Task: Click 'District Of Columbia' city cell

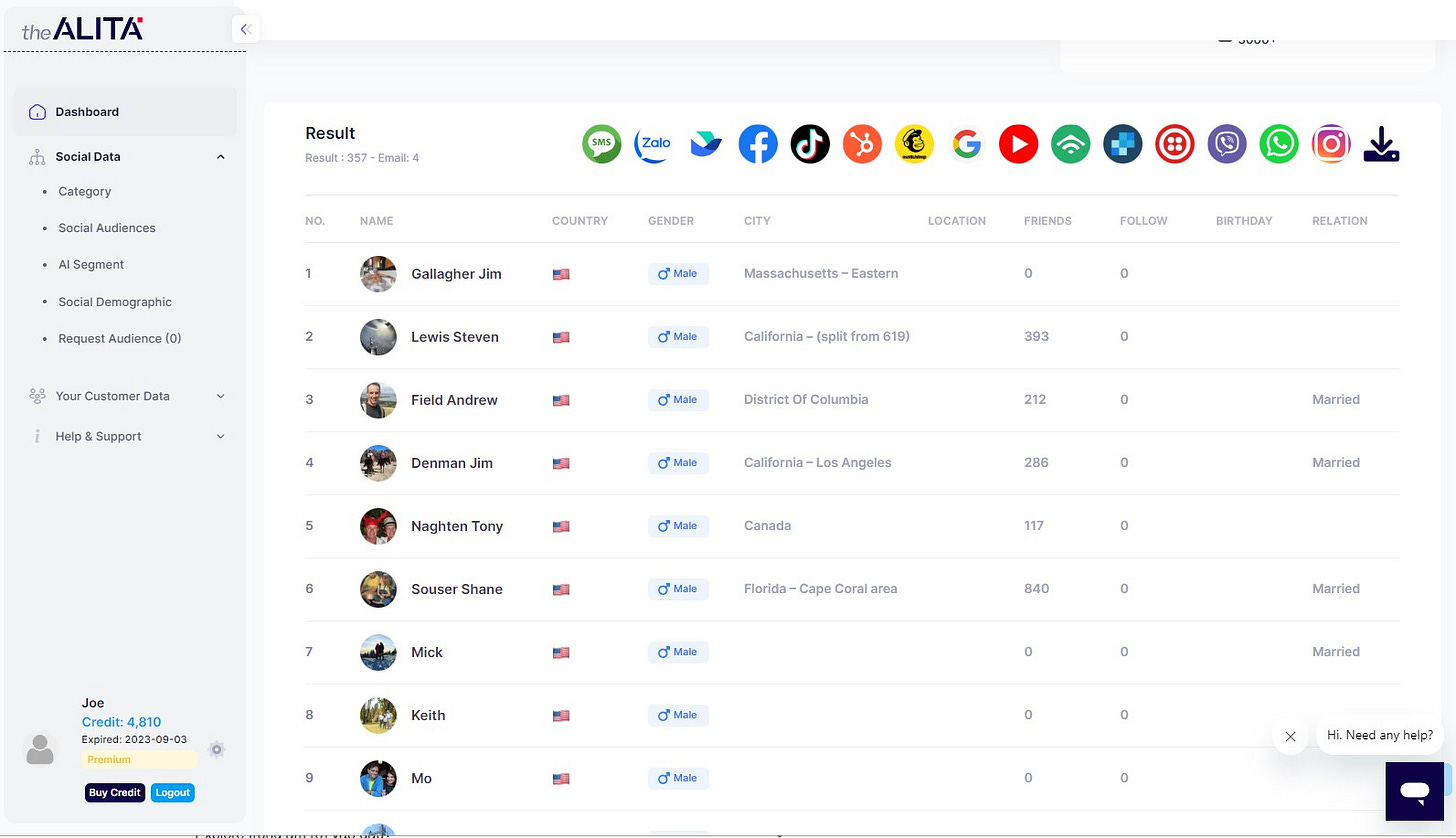Action: (x=806, y=400)
